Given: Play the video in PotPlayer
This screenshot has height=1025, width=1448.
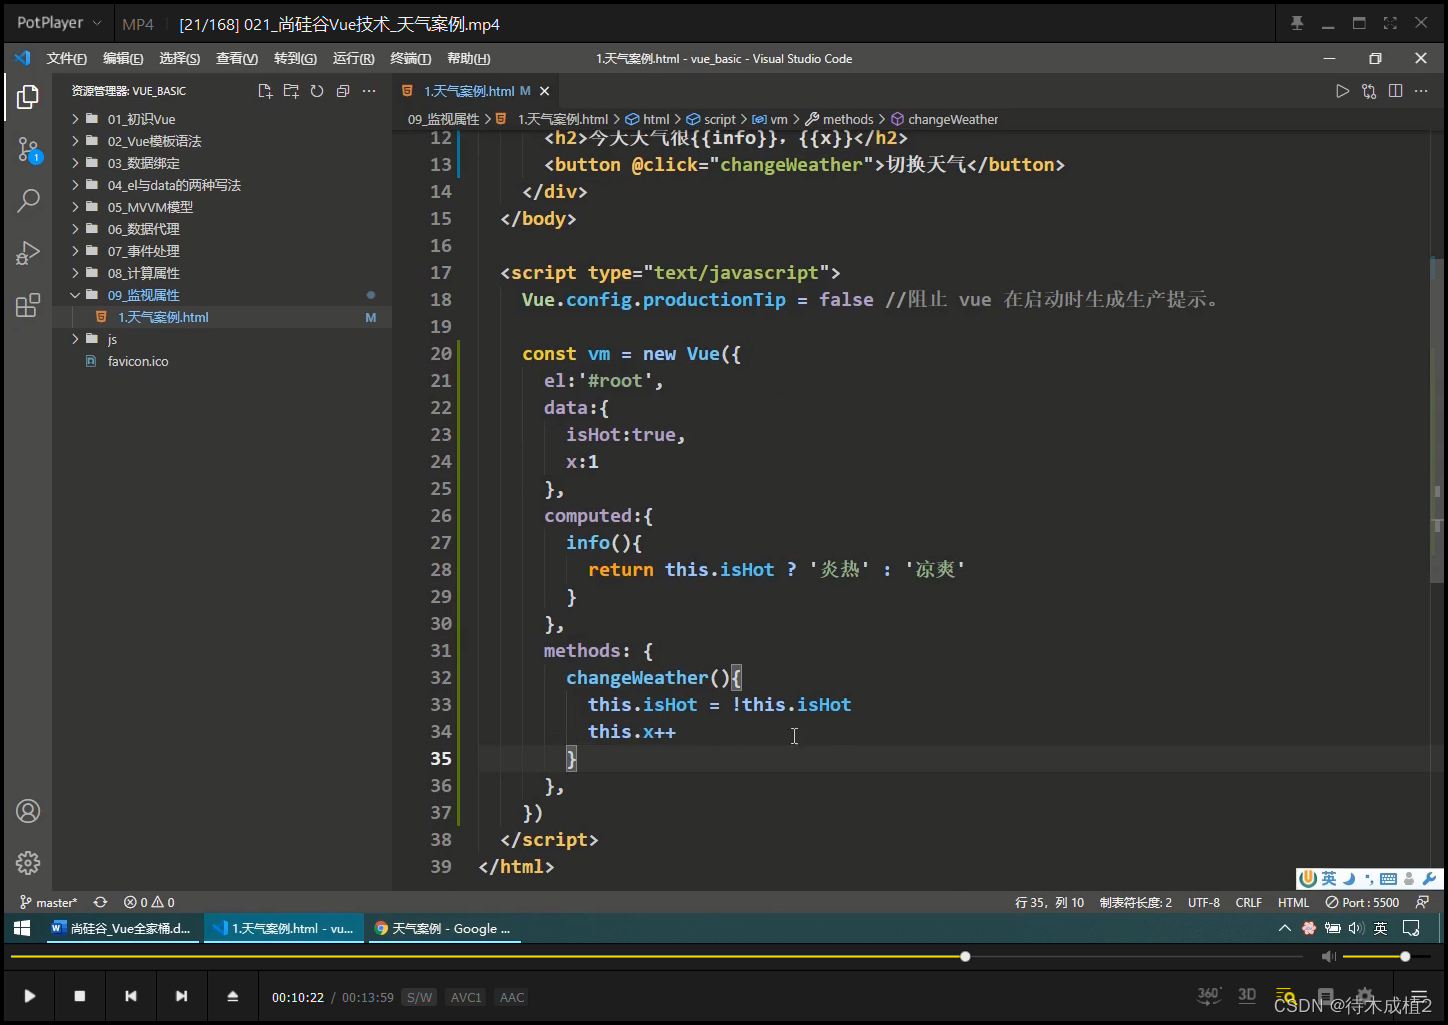Looking at the screenshot, I should coord(30,996).
